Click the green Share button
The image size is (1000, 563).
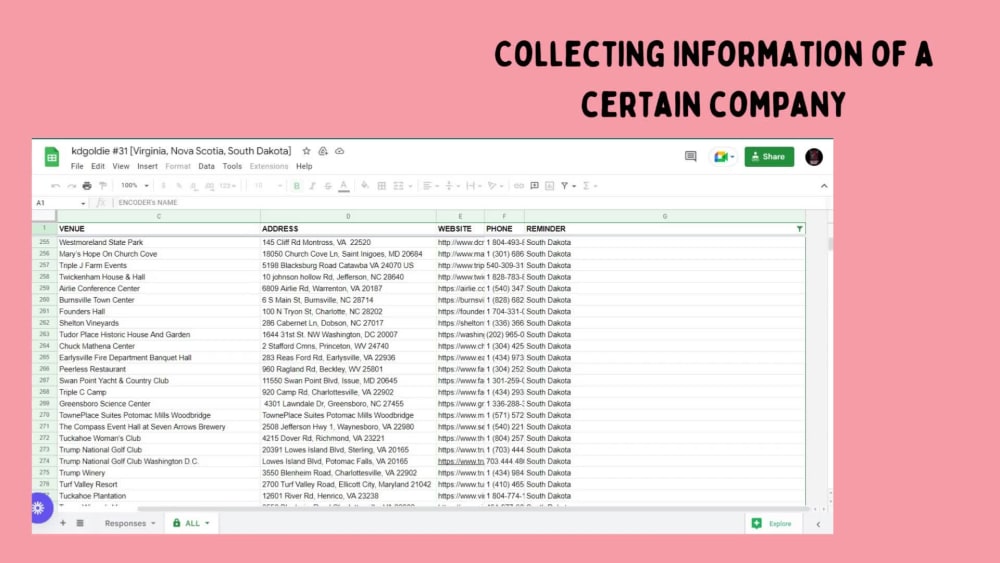click(769, 157)
